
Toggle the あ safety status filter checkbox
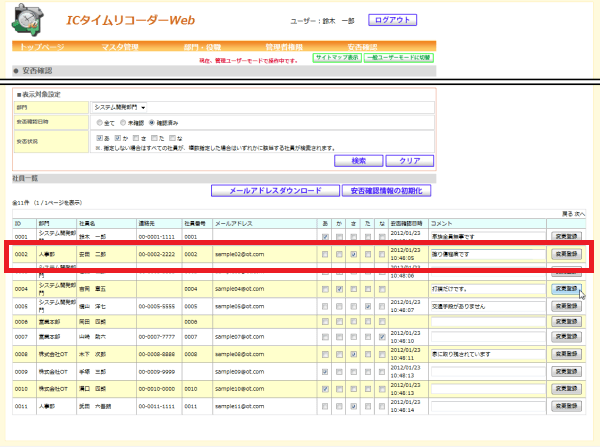pyautogui.click(x=100, y=138)
